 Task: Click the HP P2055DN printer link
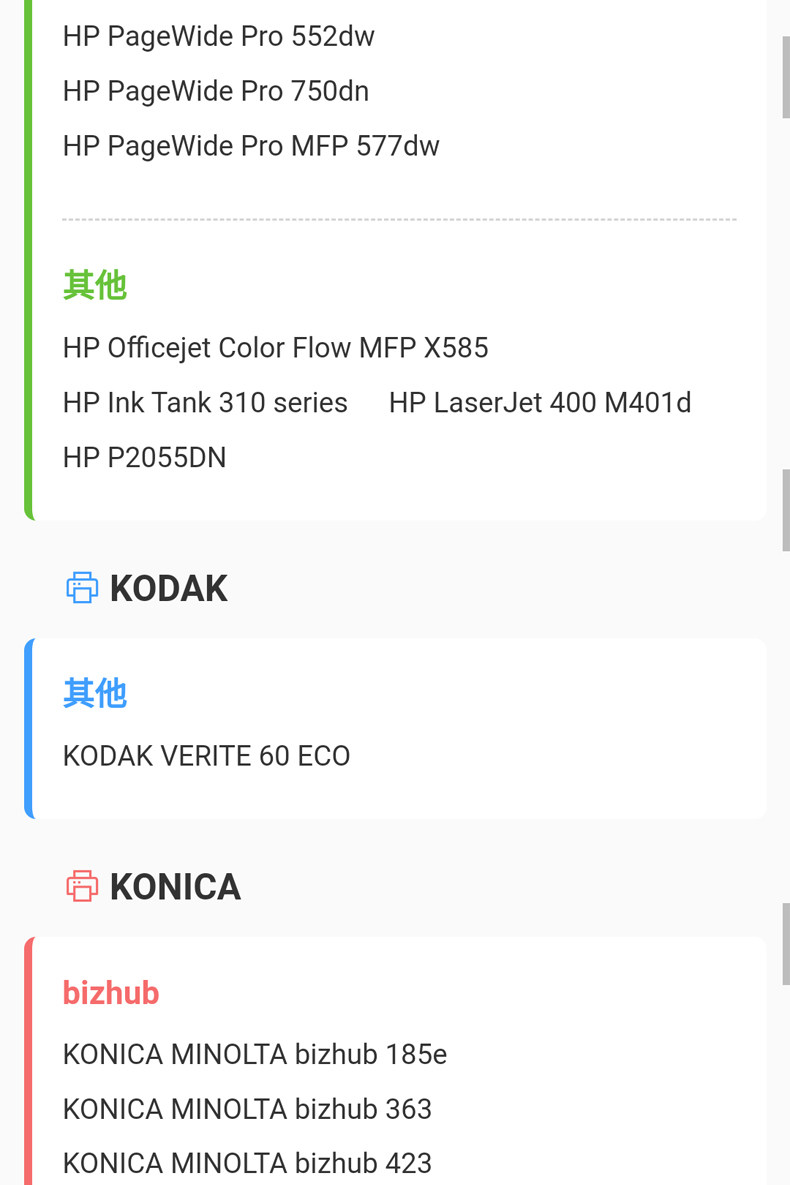pos(144,458)
